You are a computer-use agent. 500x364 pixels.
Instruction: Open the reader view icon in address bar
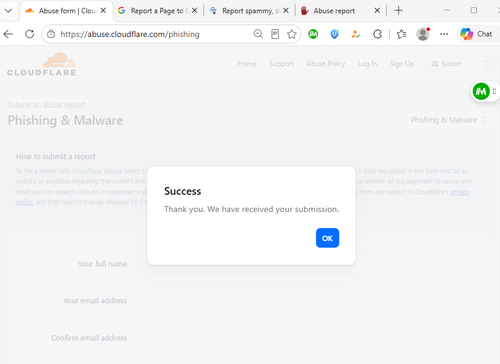[x=275, y=34]
